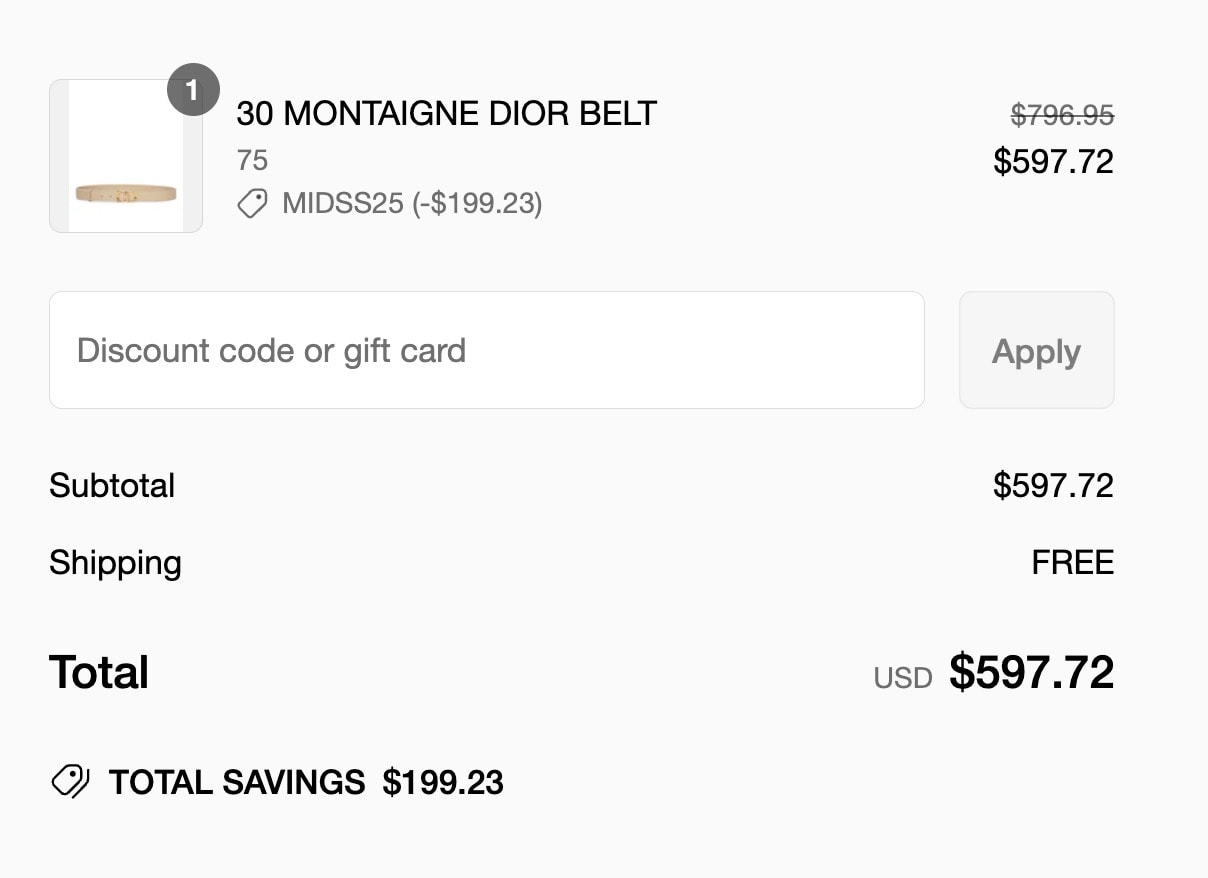Click the struck-through $796.95 original price
Viewport: 1208px width, 878px height.
tap(1062, 116)
